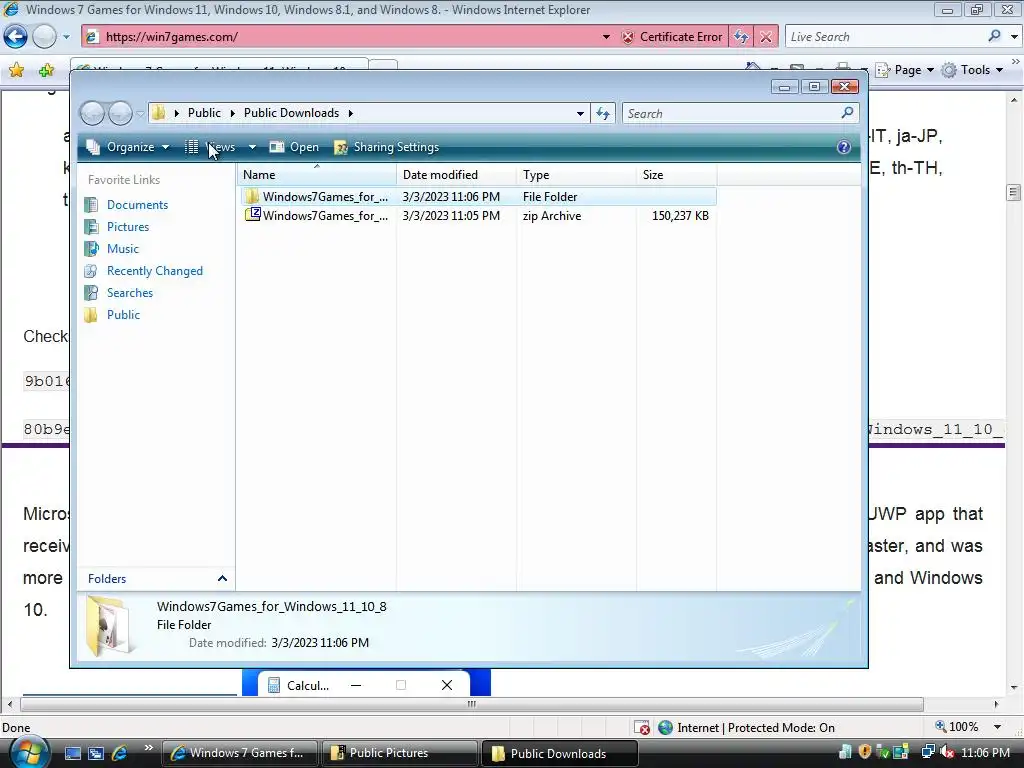Sort by Date modified column

coord(456,175)
